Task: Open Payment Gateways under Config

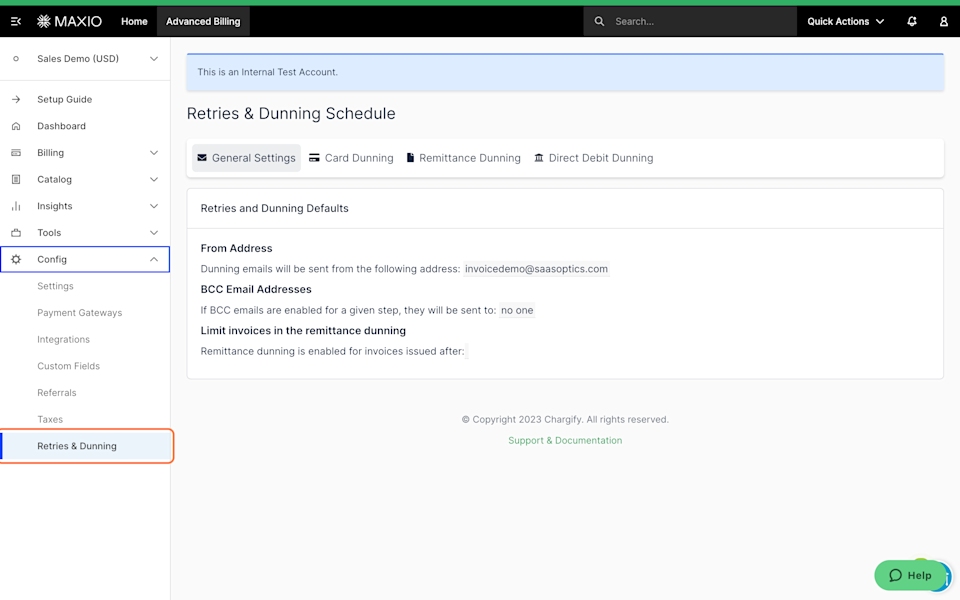Action: (x=80, y=313)
